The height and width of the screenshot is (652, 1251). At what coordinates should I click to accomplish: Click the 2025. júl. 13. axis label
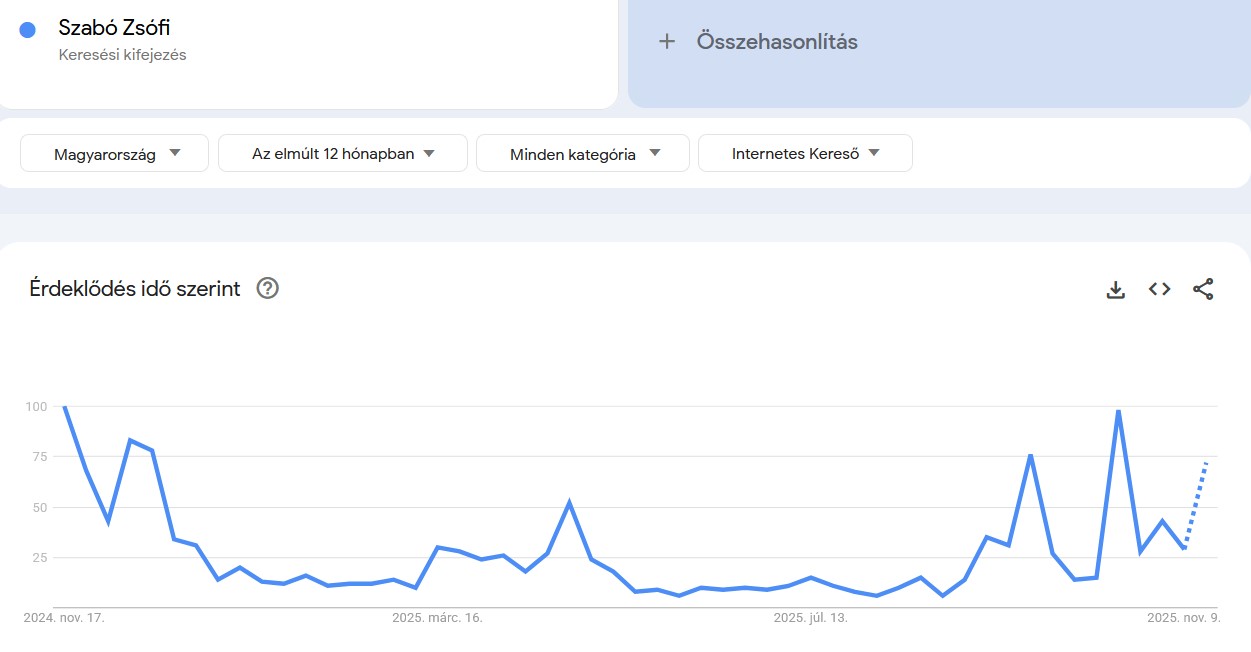813,618
